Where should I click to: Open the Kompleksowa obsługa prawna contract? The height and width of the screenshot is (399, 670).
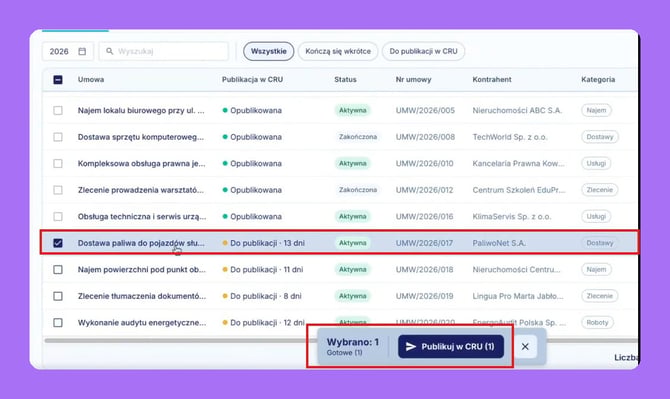click(141, 163)
